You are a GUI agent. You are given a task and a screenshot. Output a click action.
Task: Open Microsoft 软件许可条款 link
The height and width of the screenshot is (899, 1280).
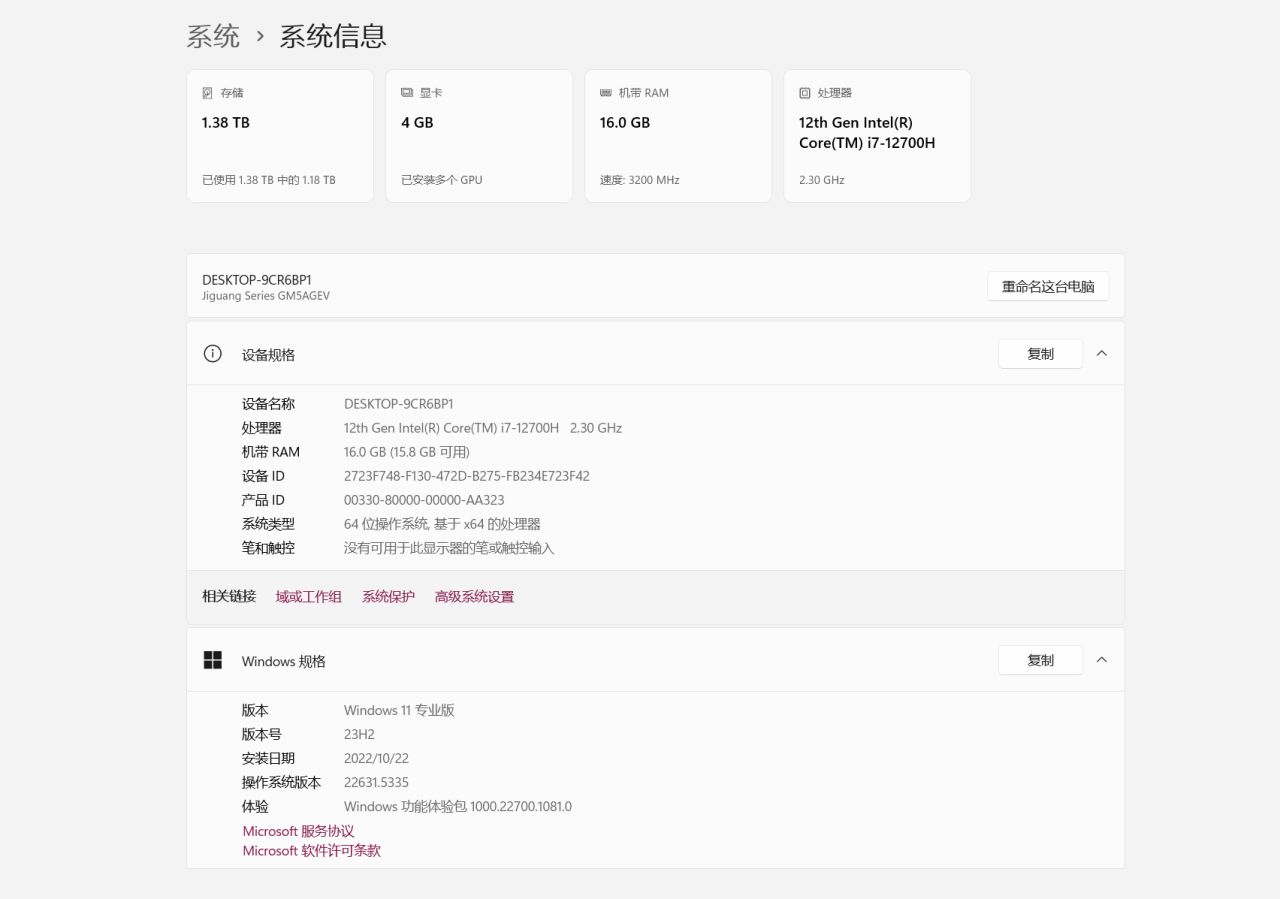tap(311, 851)
